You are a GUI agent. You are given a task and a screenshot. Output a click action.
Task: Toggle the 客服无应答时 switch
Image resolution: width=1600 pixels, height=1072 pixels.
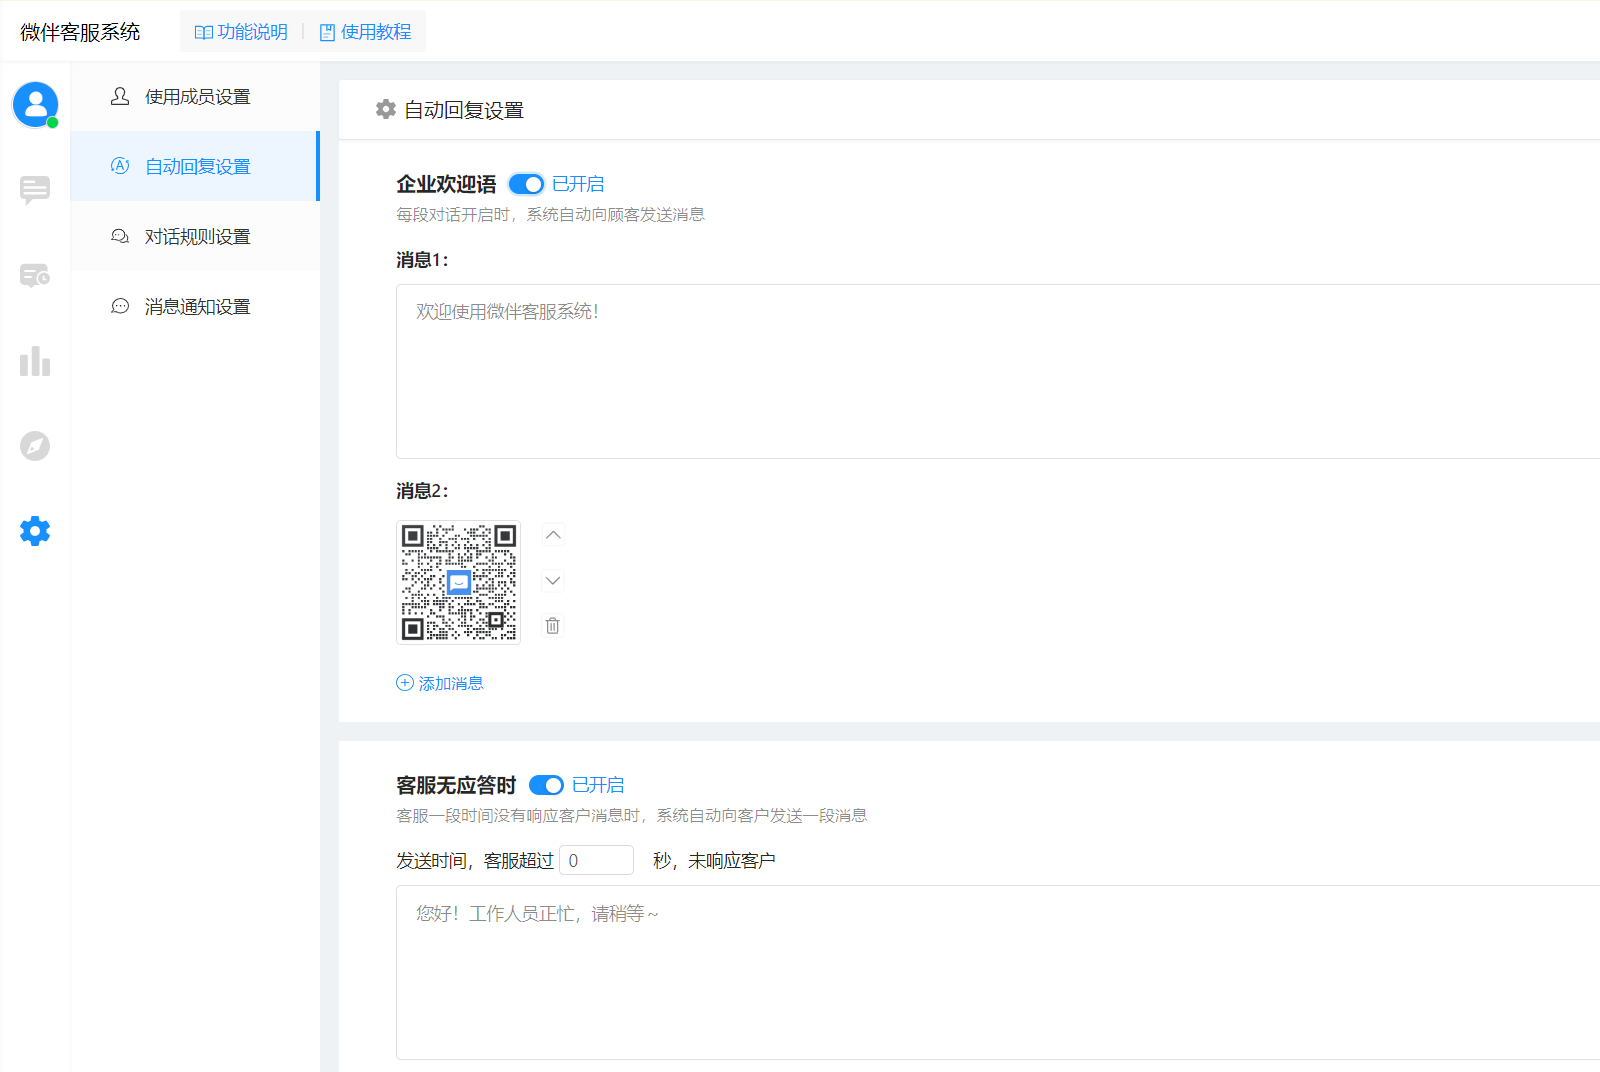[546, 785]
